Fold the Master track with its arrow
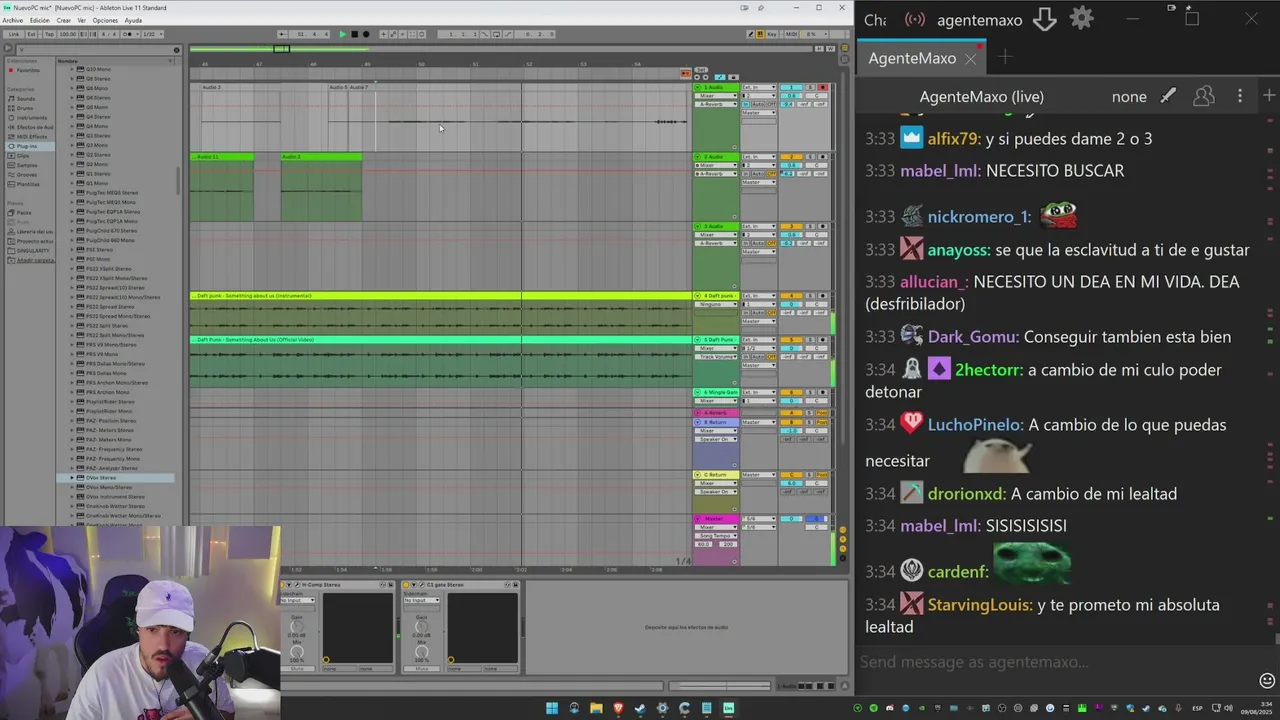 coord(697,519)
